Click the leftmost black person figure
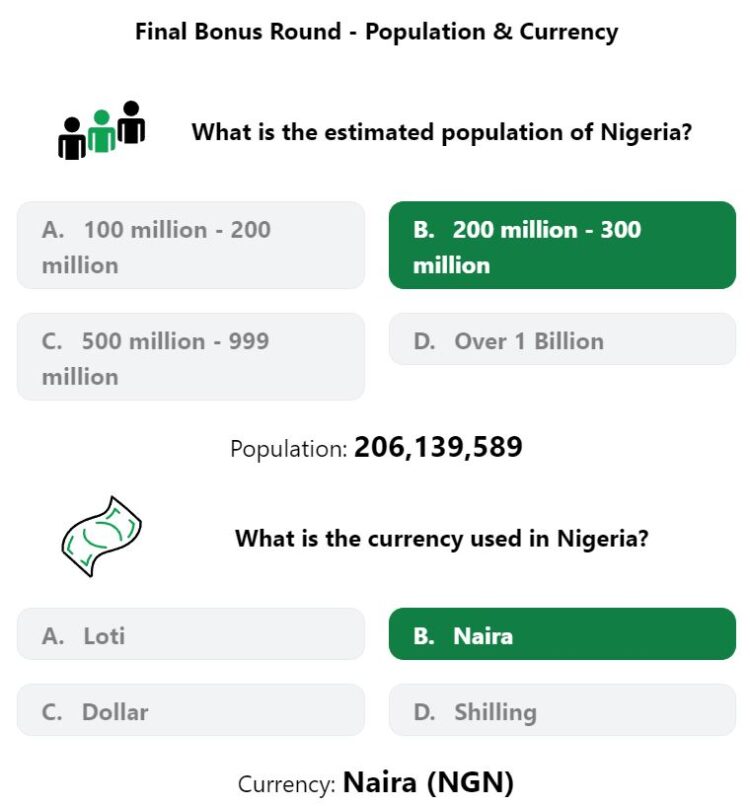Image resolution: width=750 pixels, height=806 pixels. point(72,138)
